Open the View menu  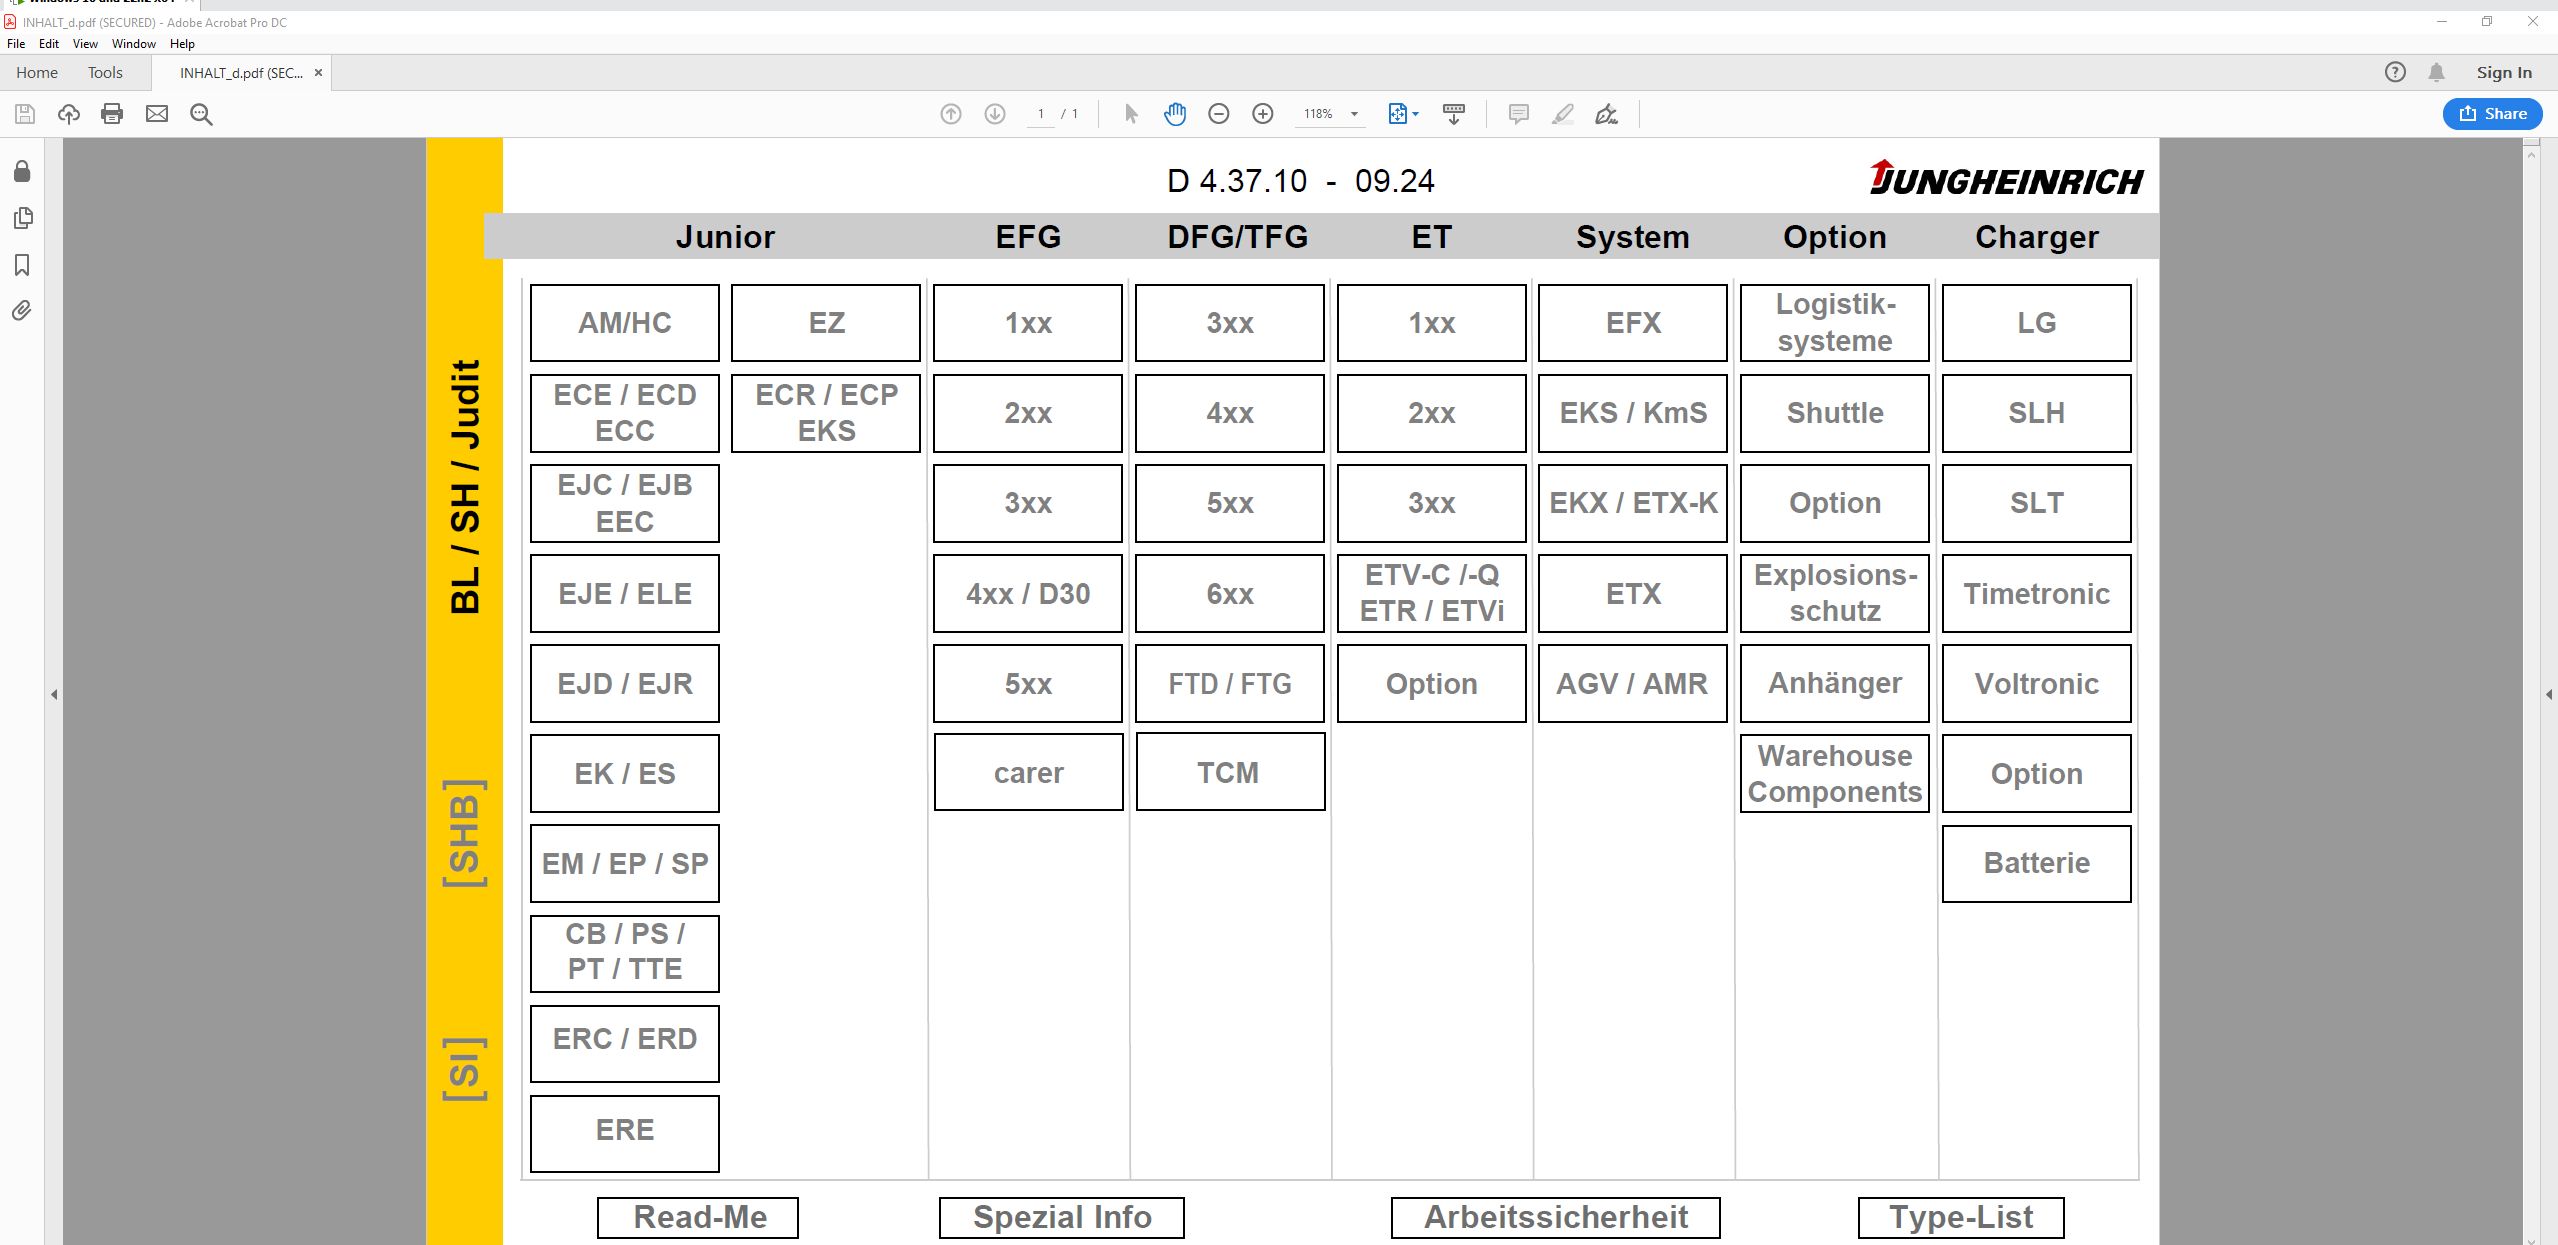pos(85,44)
